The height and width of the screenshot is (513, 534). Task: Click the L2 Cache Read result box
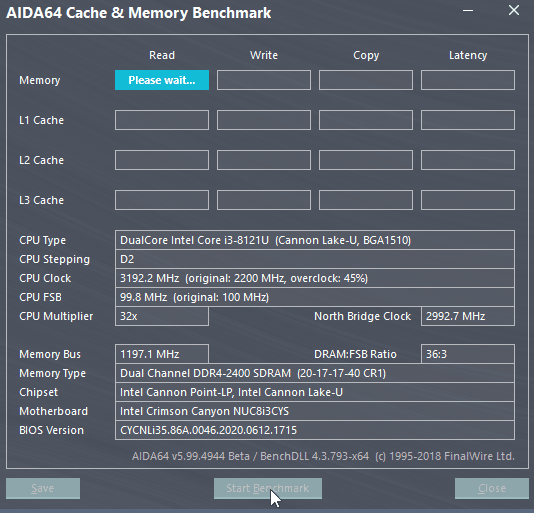click(162, 160)
